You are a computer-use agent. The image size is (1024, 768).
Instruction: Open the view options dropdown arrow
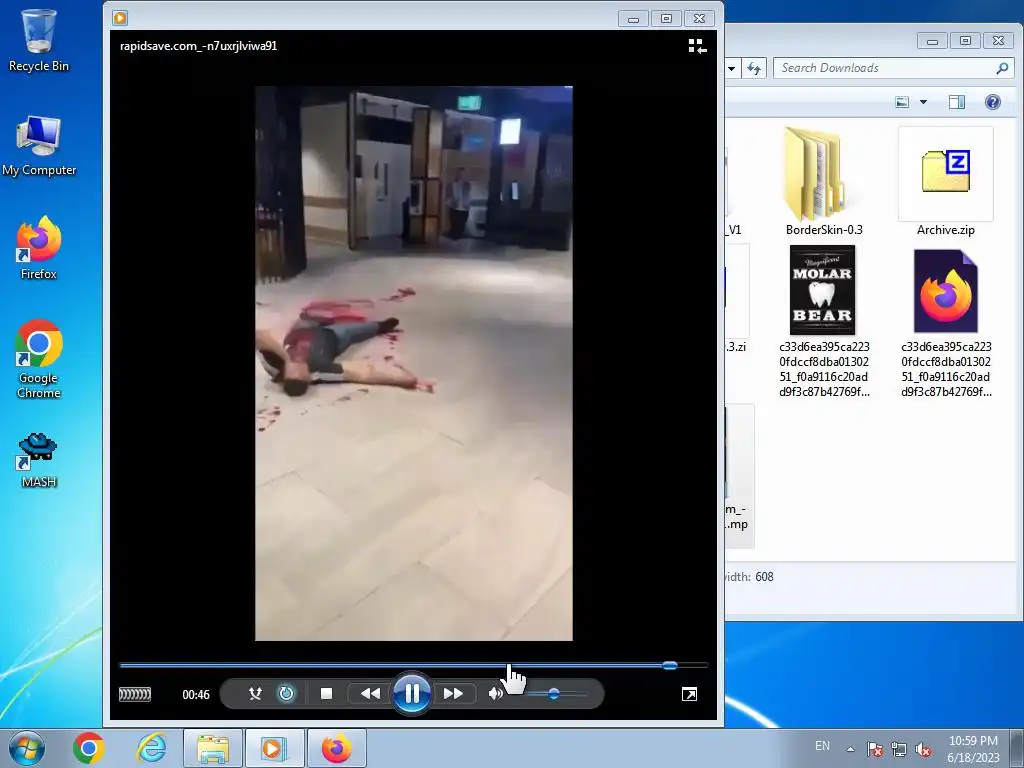923,102
